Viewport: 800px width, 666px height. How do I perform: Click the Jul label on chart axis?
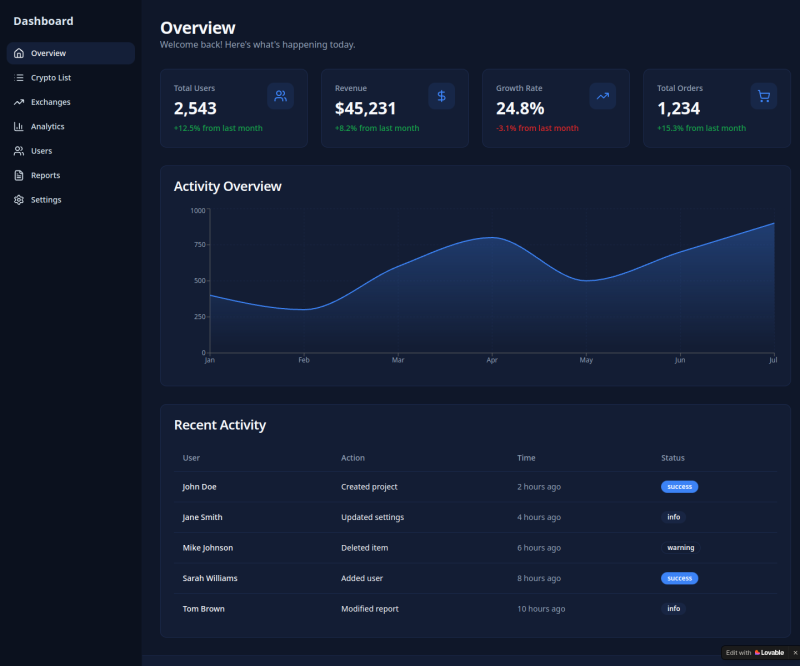pyautogui.click(x=773, y=360)
